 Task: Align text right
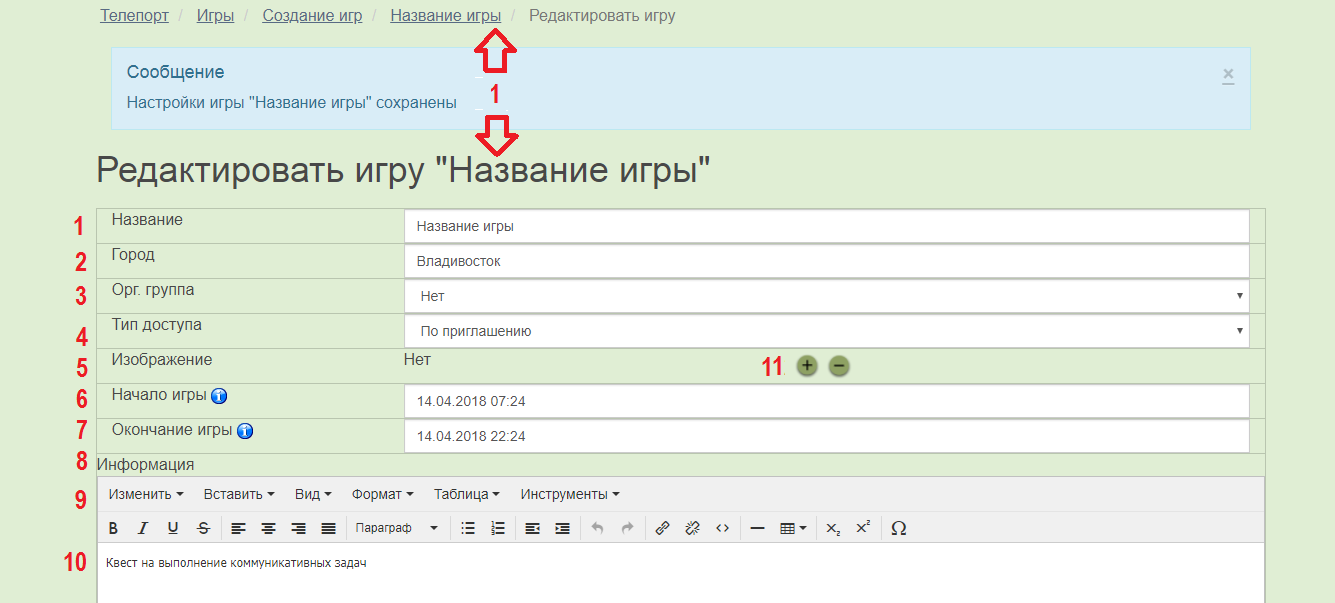[298, 528]
